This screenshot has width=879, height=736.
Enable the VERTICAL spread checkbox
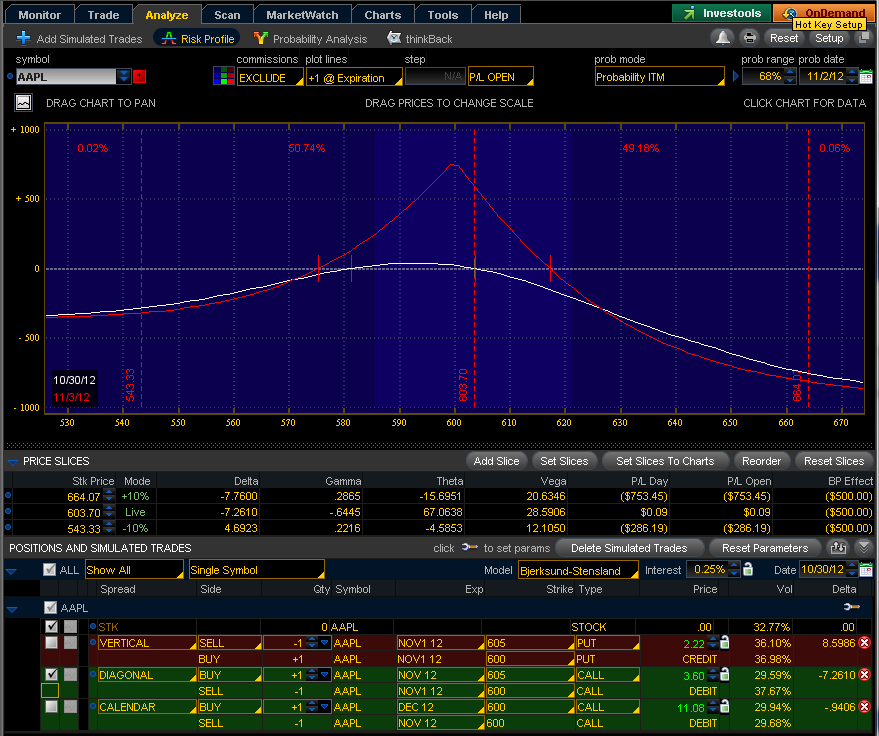tap(51, 642)
